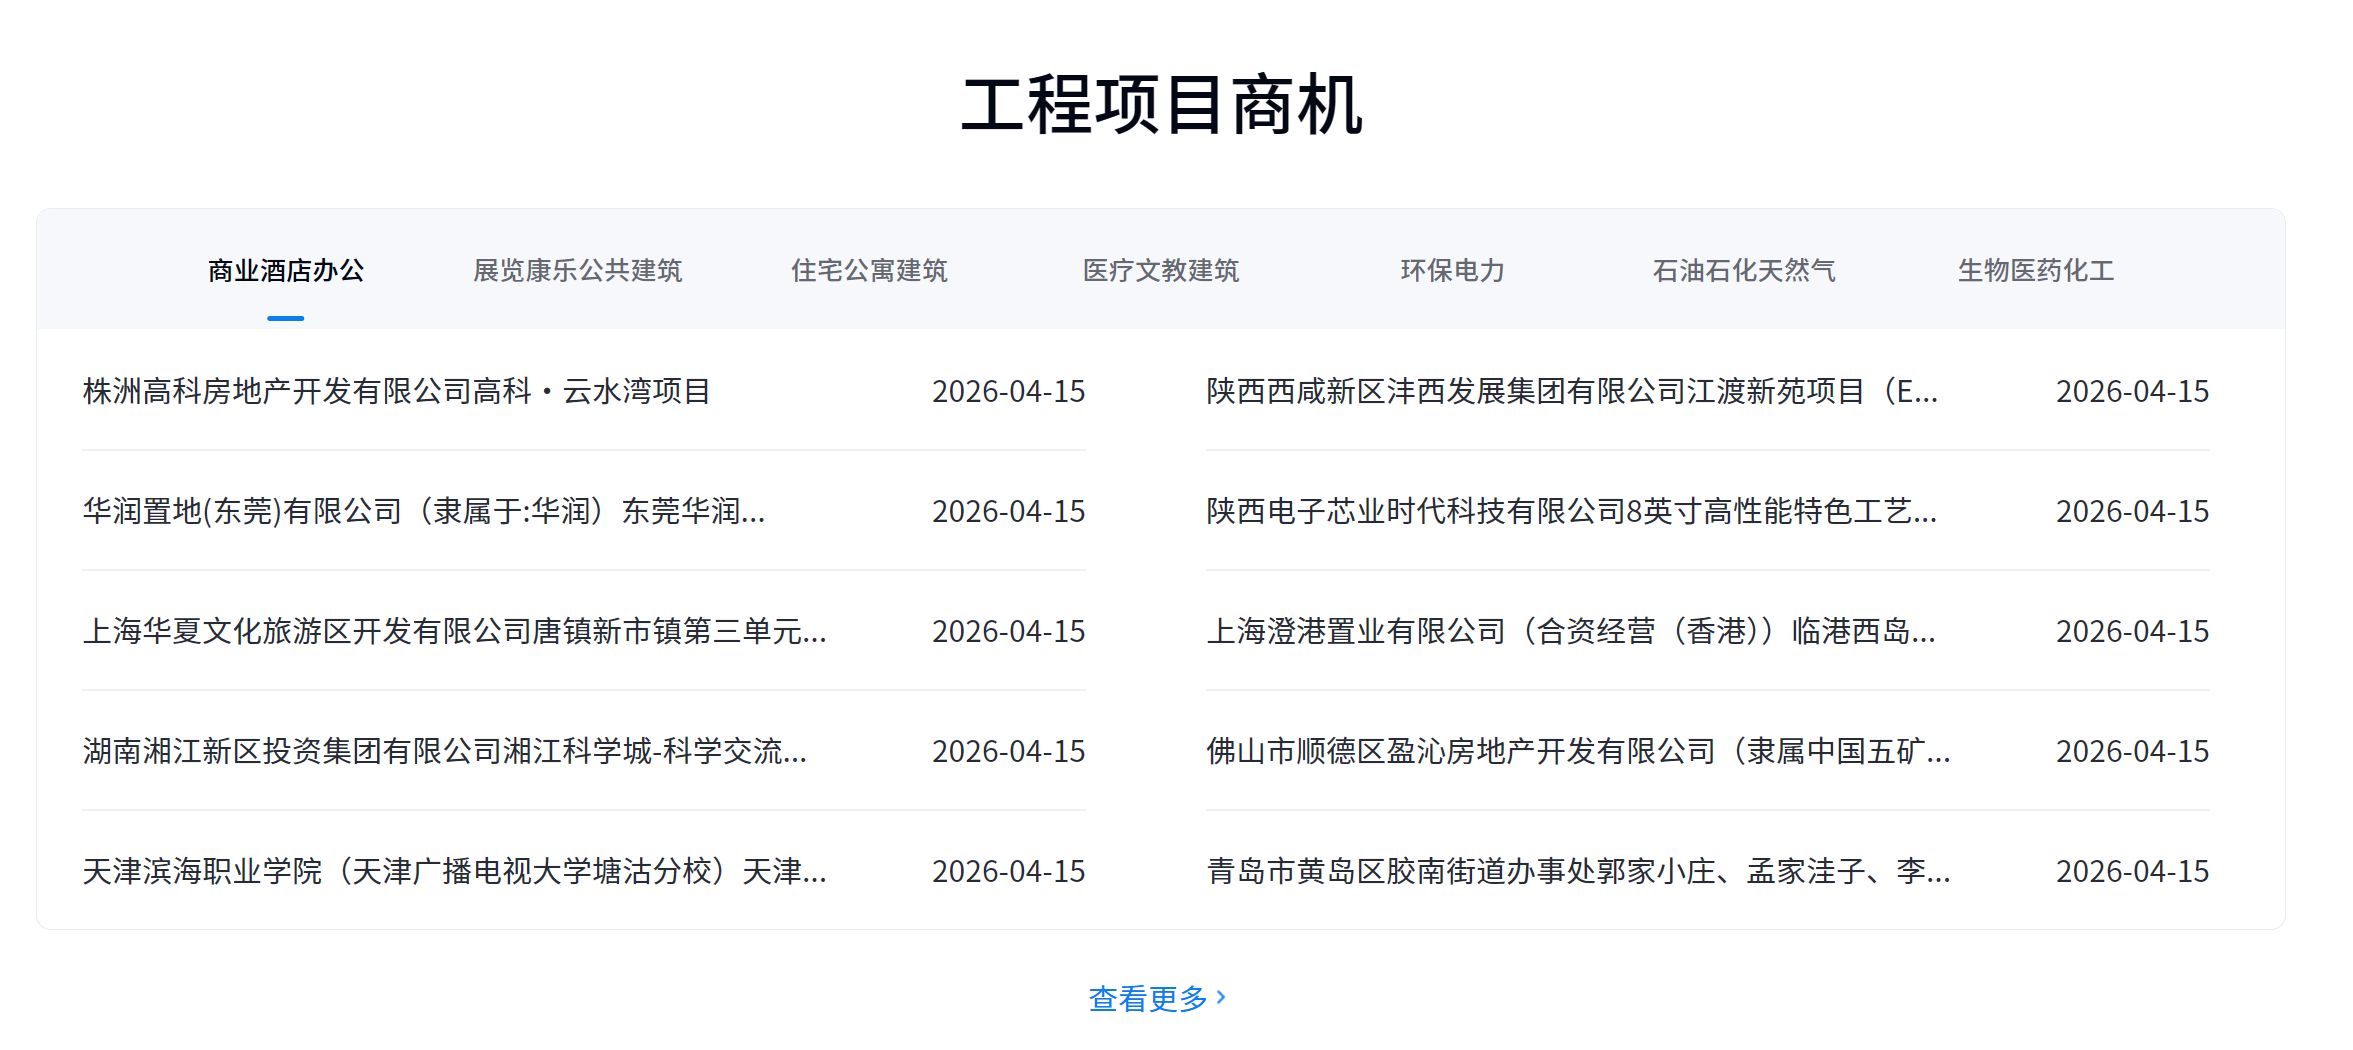
Task: Open 上海澄港置业有限公司 临港西岛 project
Action: pyautogui.click(x=1571, y=631)
